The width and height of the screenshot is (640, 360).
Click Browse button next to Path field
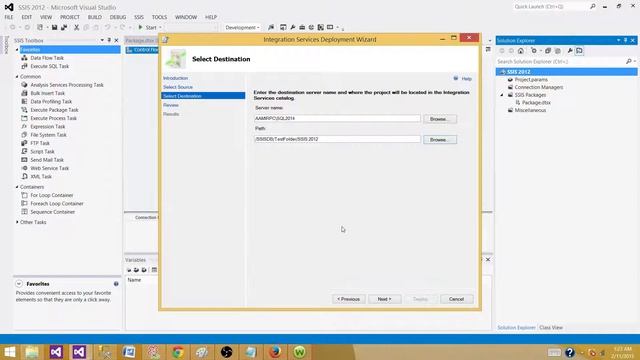(440, 140)
